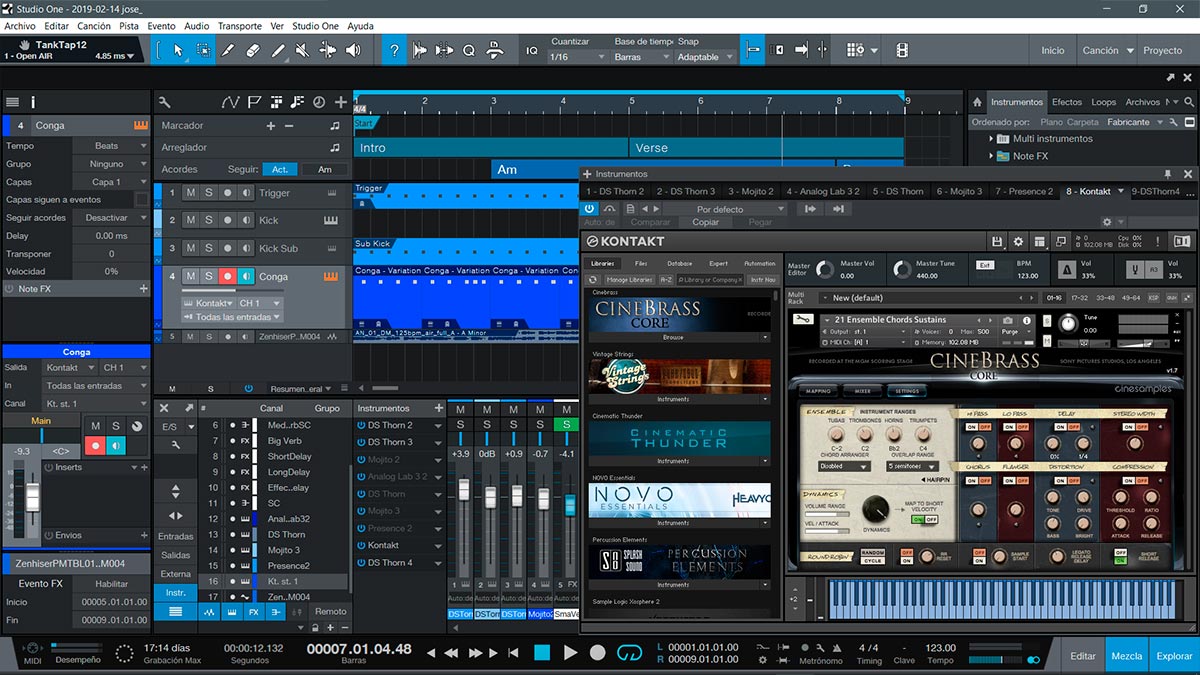Click the Entradas button in the mixer
This screenshot has width=1200, height=675.
tap(176, 537)
